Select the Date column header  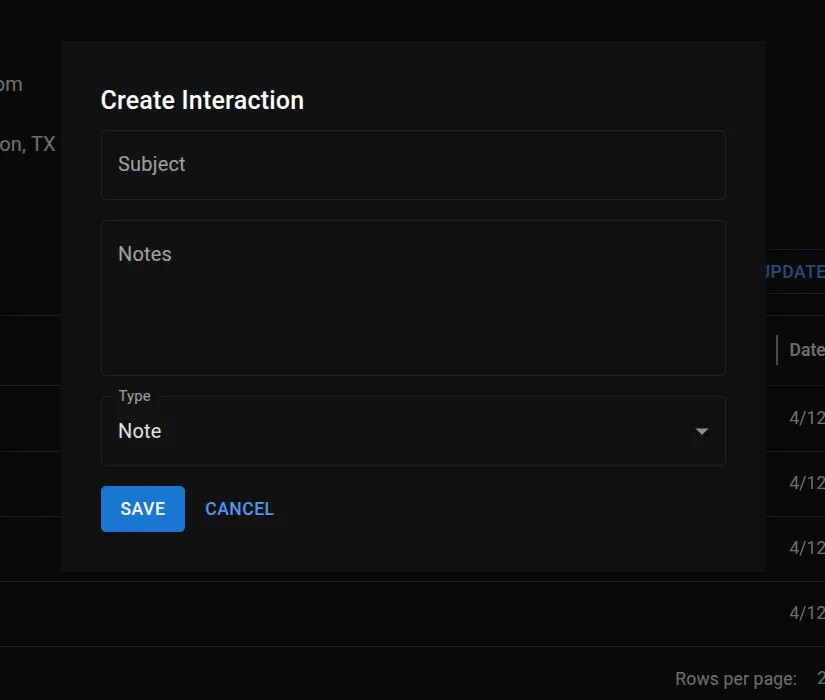[806, 349]
